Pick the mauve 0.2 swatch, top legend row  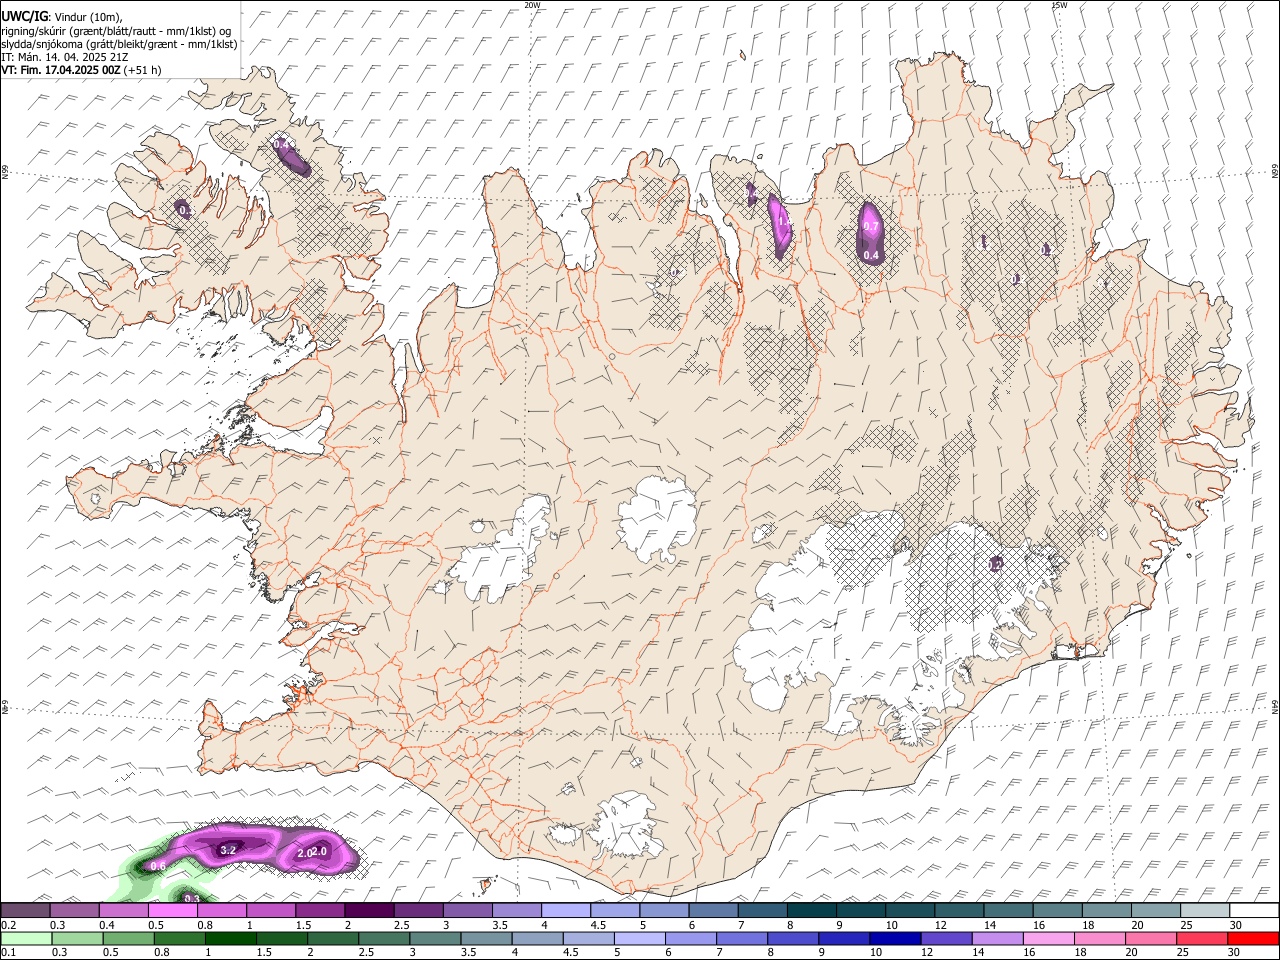tap(25, 911)
